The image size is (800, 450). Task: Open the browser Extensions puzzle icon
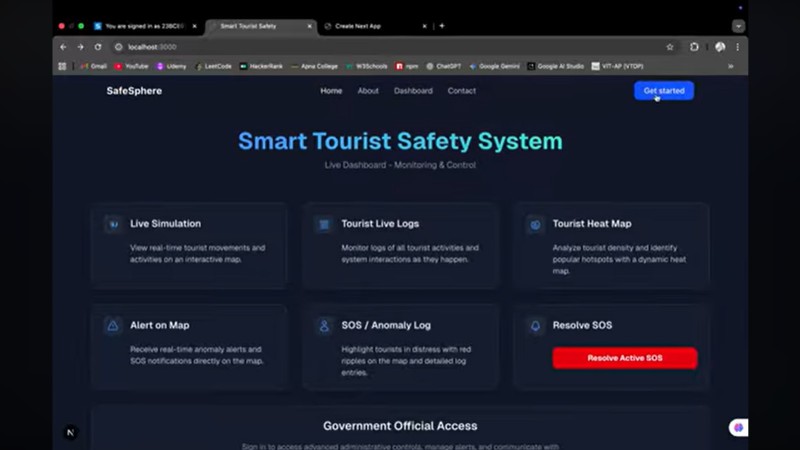(x=695, y=47)
